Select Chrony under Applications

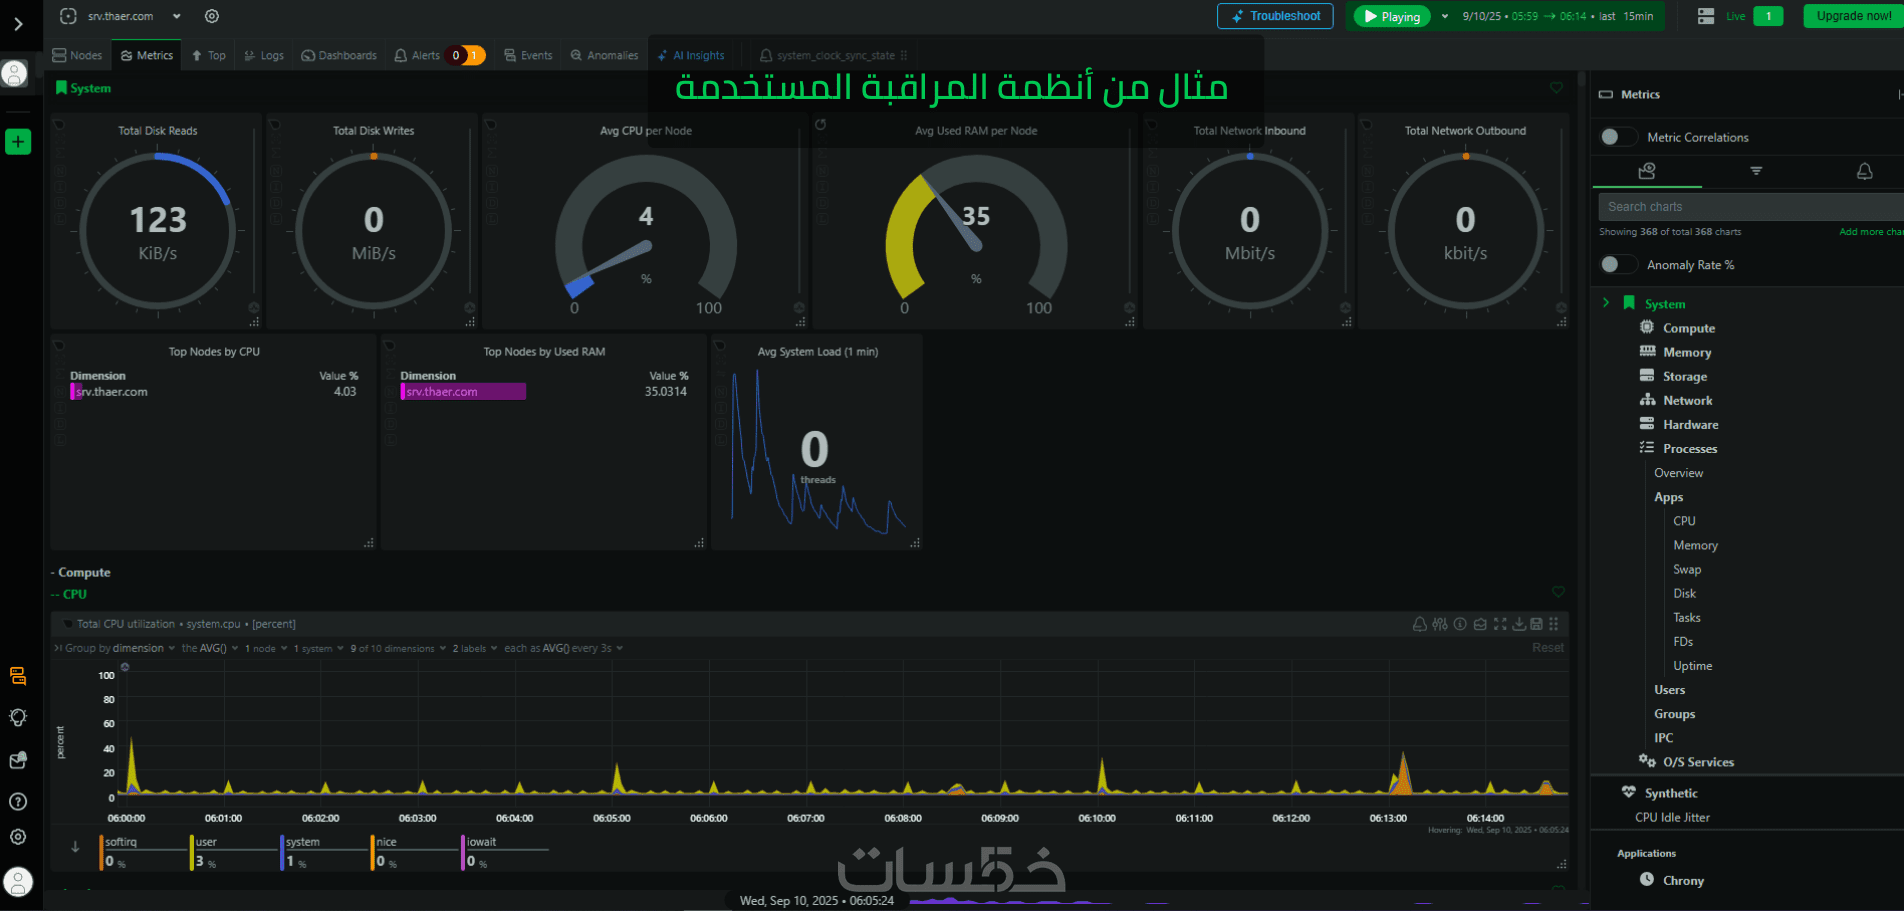coord(1683,880)
